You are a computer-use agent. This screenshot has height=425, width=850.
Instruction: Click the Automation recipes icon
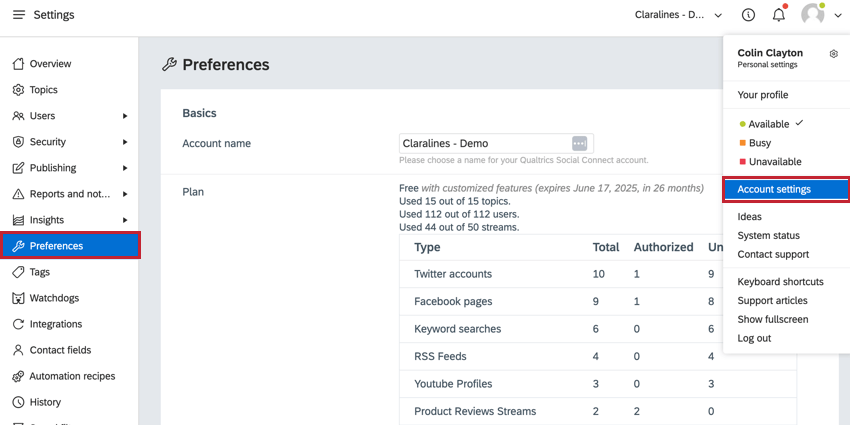(18, 376)
